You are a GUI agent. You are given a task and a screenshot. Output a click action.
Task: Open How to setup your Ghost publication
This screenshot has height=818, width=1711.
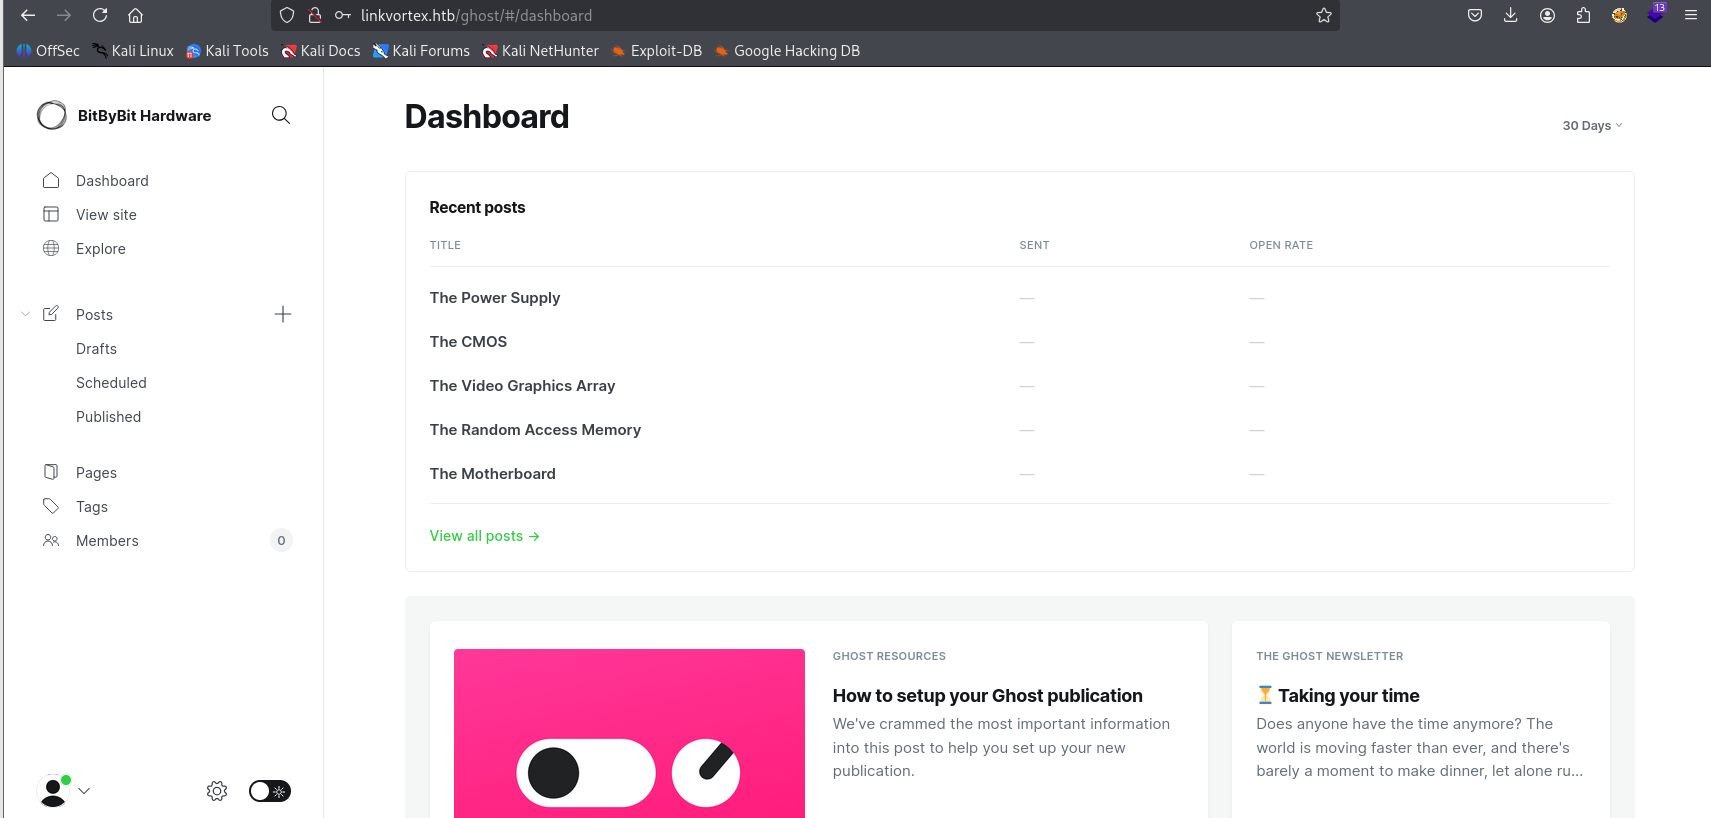coord(988,696)
